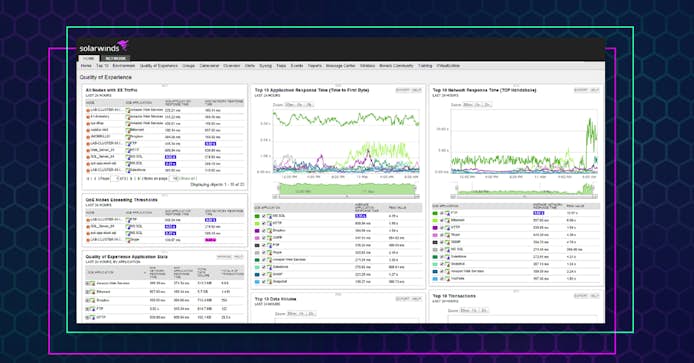Expand HTTP row in Application Stats
Screen dimensions: 694x363
(88, 317)
